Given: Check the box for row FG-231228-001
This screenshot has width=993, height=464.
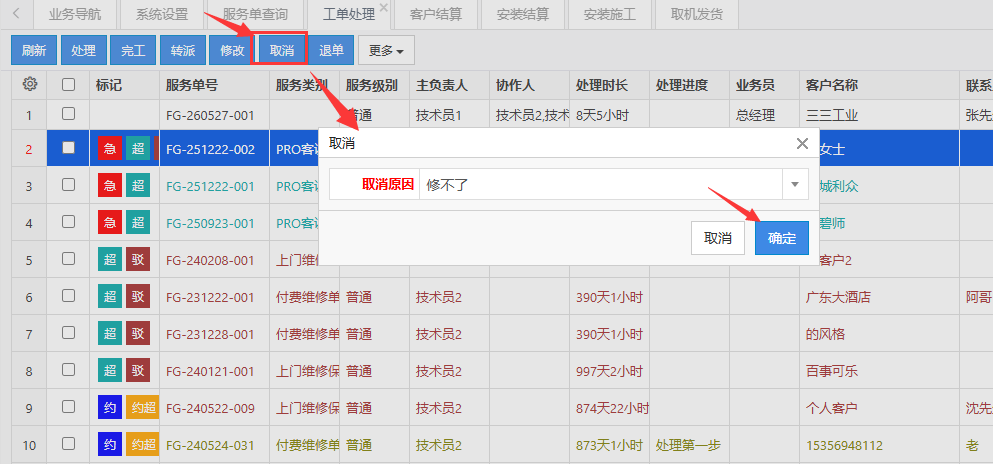Looking at the screenshot, I should 68,332.
